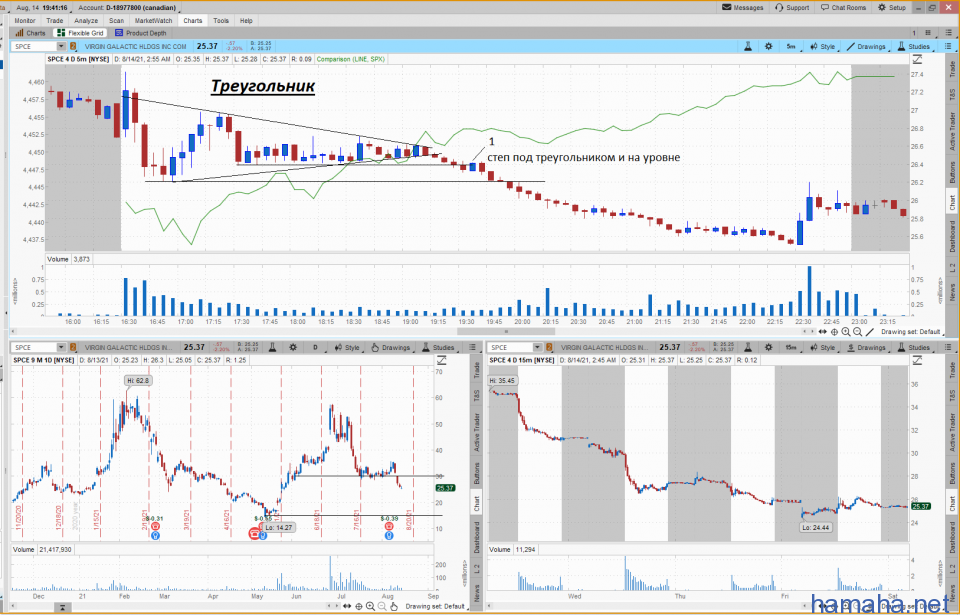Expand the symbol dropdown in the daily chart
The height and width of the screenshot is (615, 960).
(x=61, y=347)
